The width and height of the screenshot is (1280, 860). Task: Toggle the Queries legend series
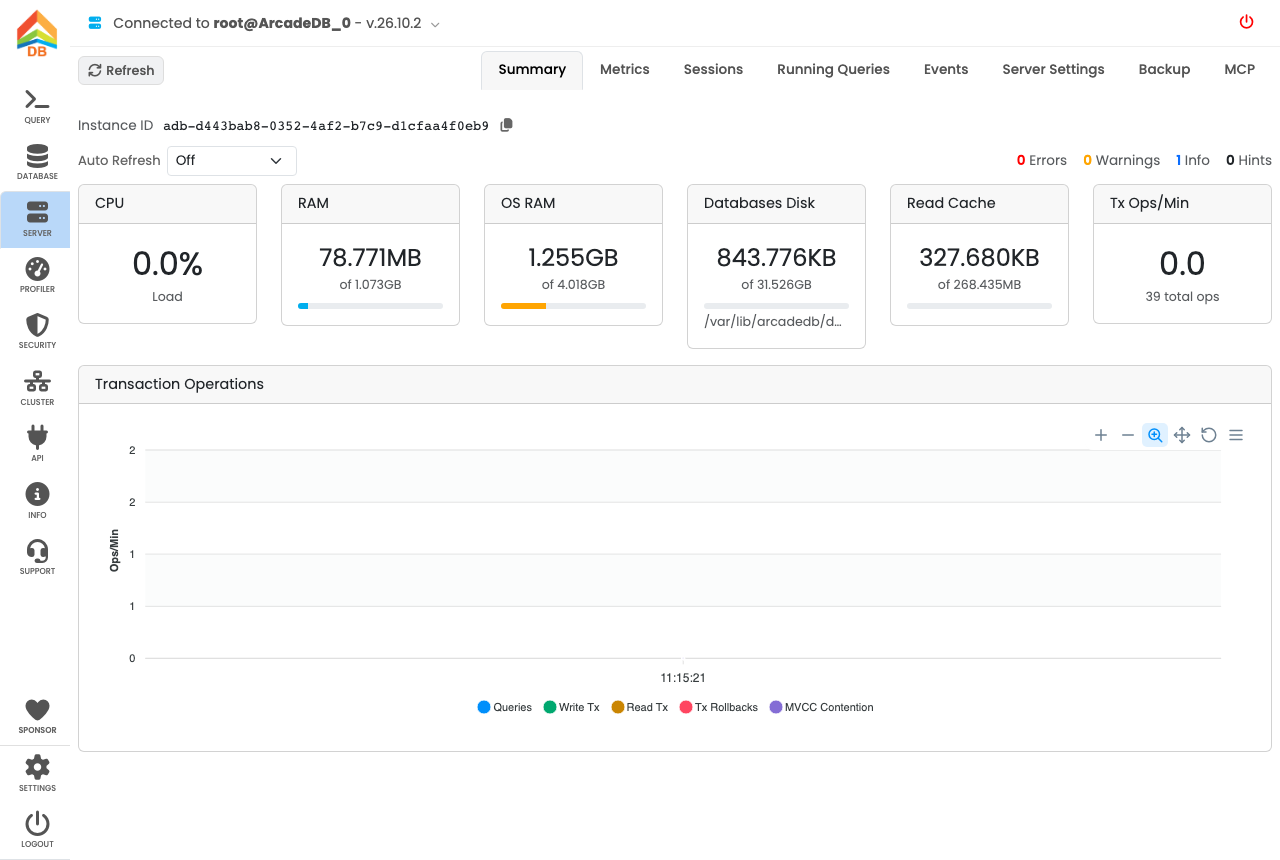[x=505, y=707]
